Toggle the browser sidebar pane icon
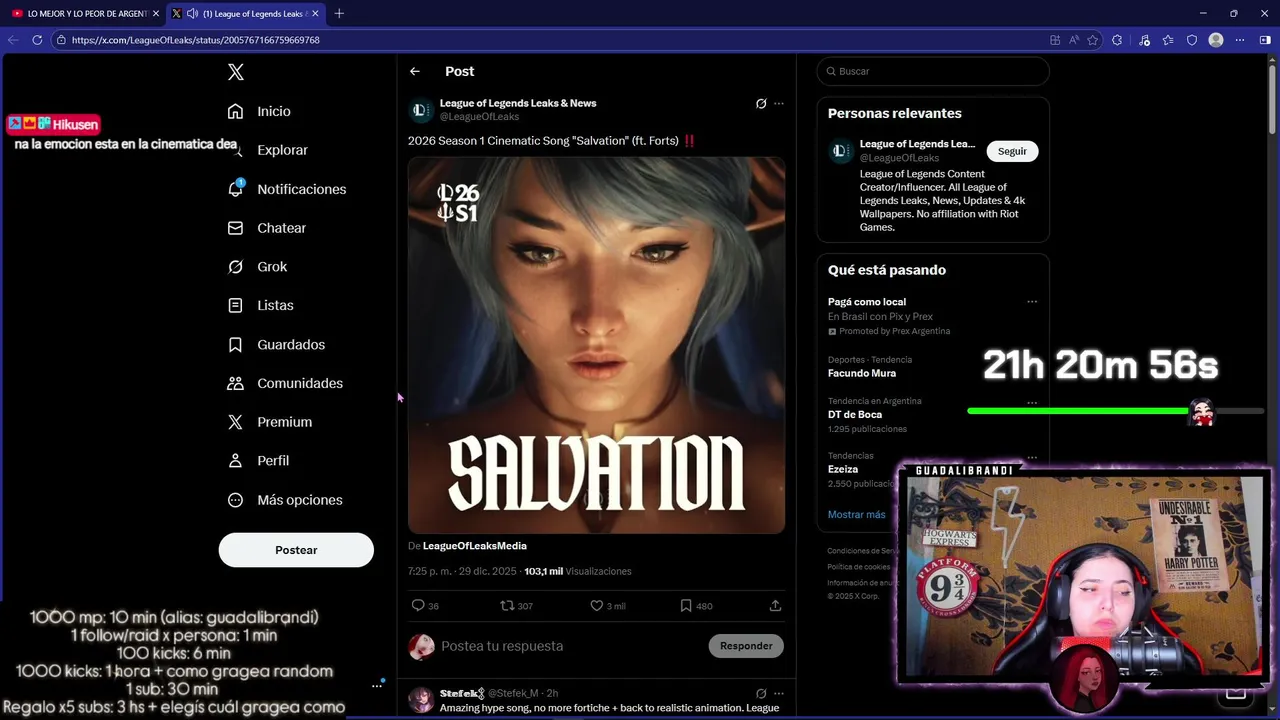 pyautogui.click(x=1265, y=40)
